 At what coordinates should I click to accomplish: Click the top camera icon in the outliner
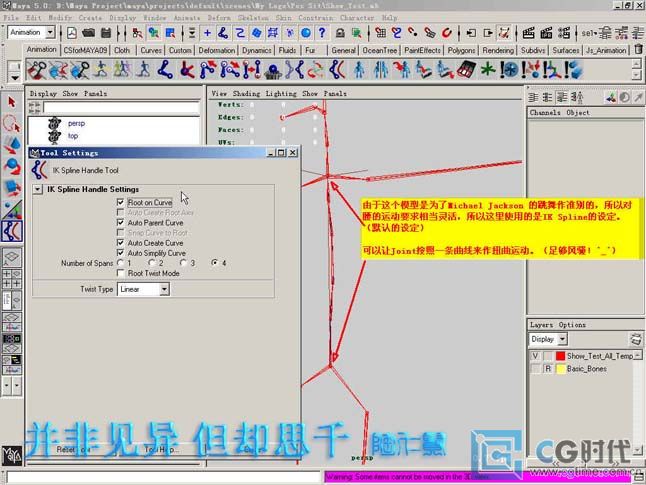coord(54,136)
